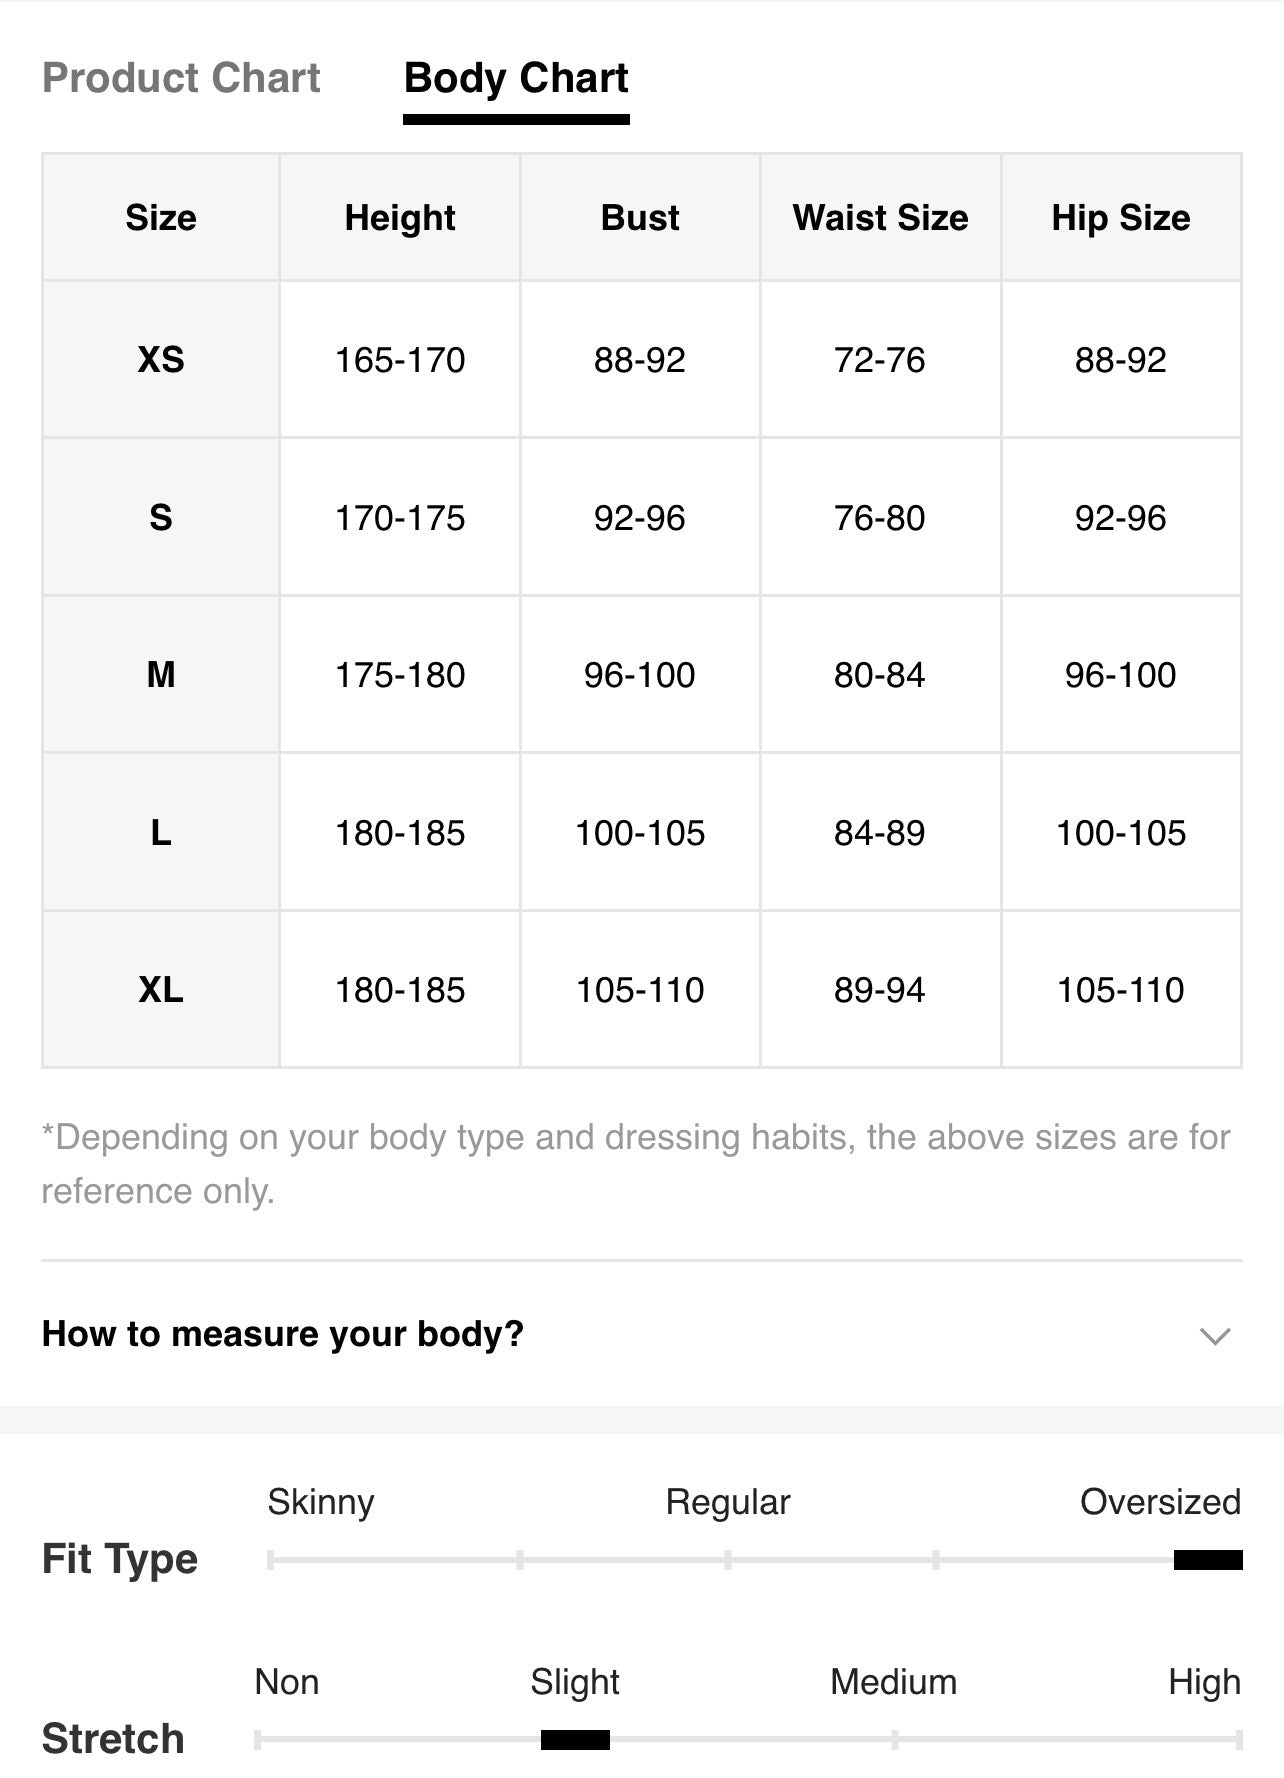The width and height of the screenshot is (1284, 1778).
Task: Expand the measure your body chevron
Action: pos(1214,1336)
